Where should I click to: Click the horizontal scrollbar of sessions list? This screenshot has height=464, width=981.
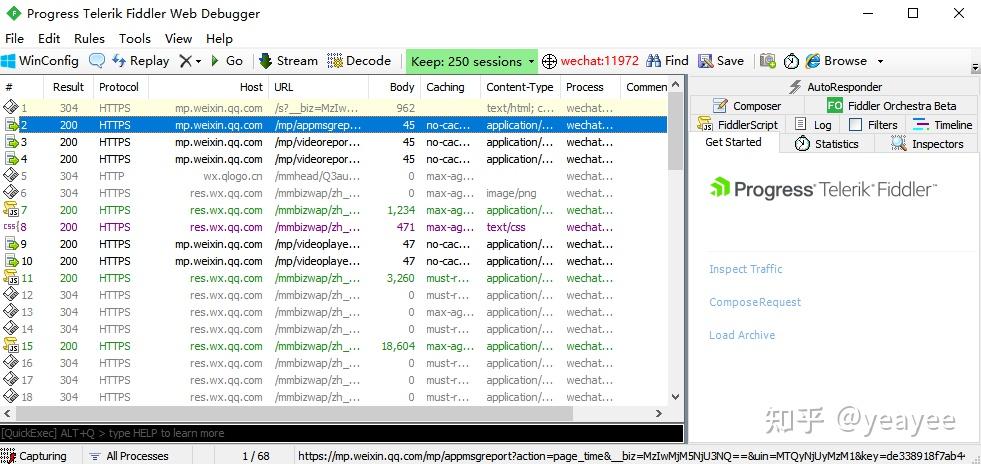tap(295, 413)
